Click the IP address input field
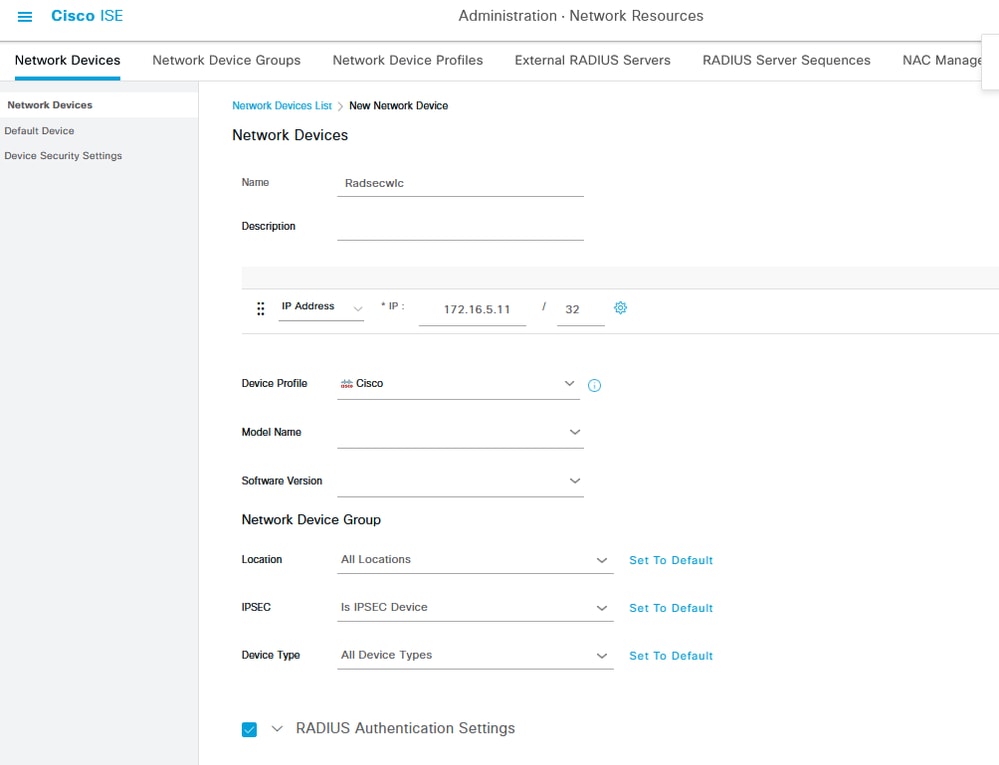This screenshot has height=765, width=999. click(472, 310)
